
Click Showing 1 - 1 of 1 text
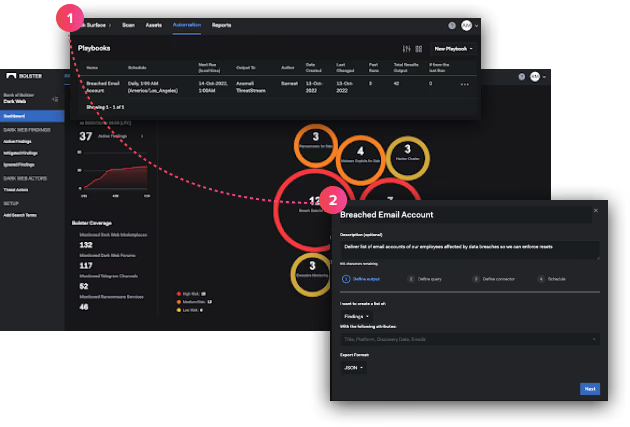click(x=105, y=108)
